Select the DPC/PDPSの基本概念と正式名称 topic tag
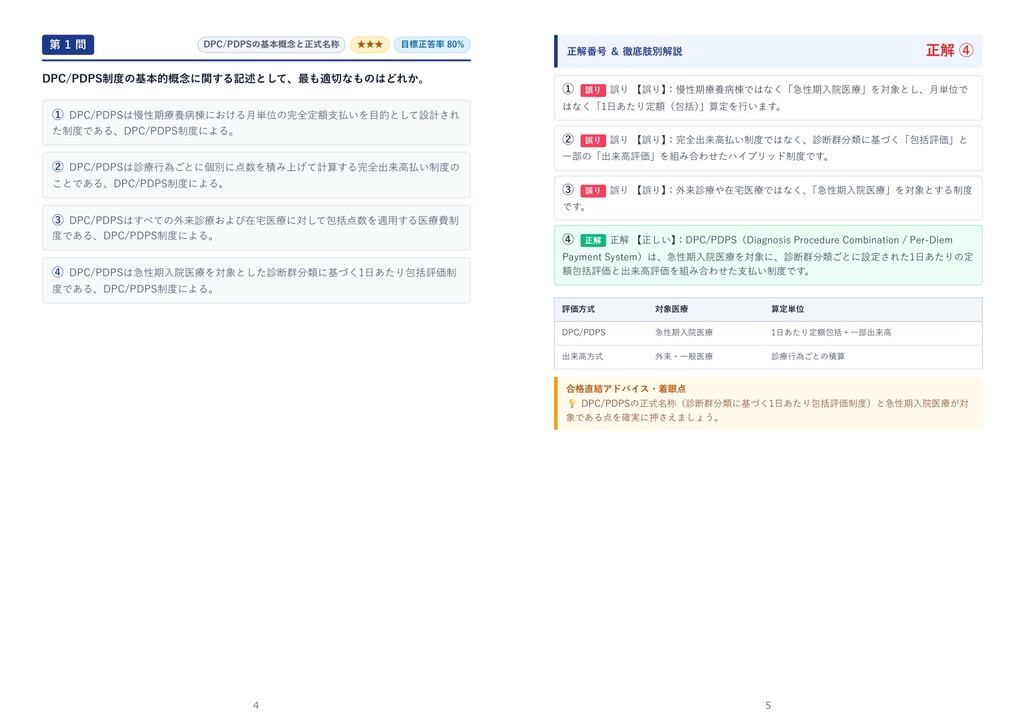 tap(271, 44)
